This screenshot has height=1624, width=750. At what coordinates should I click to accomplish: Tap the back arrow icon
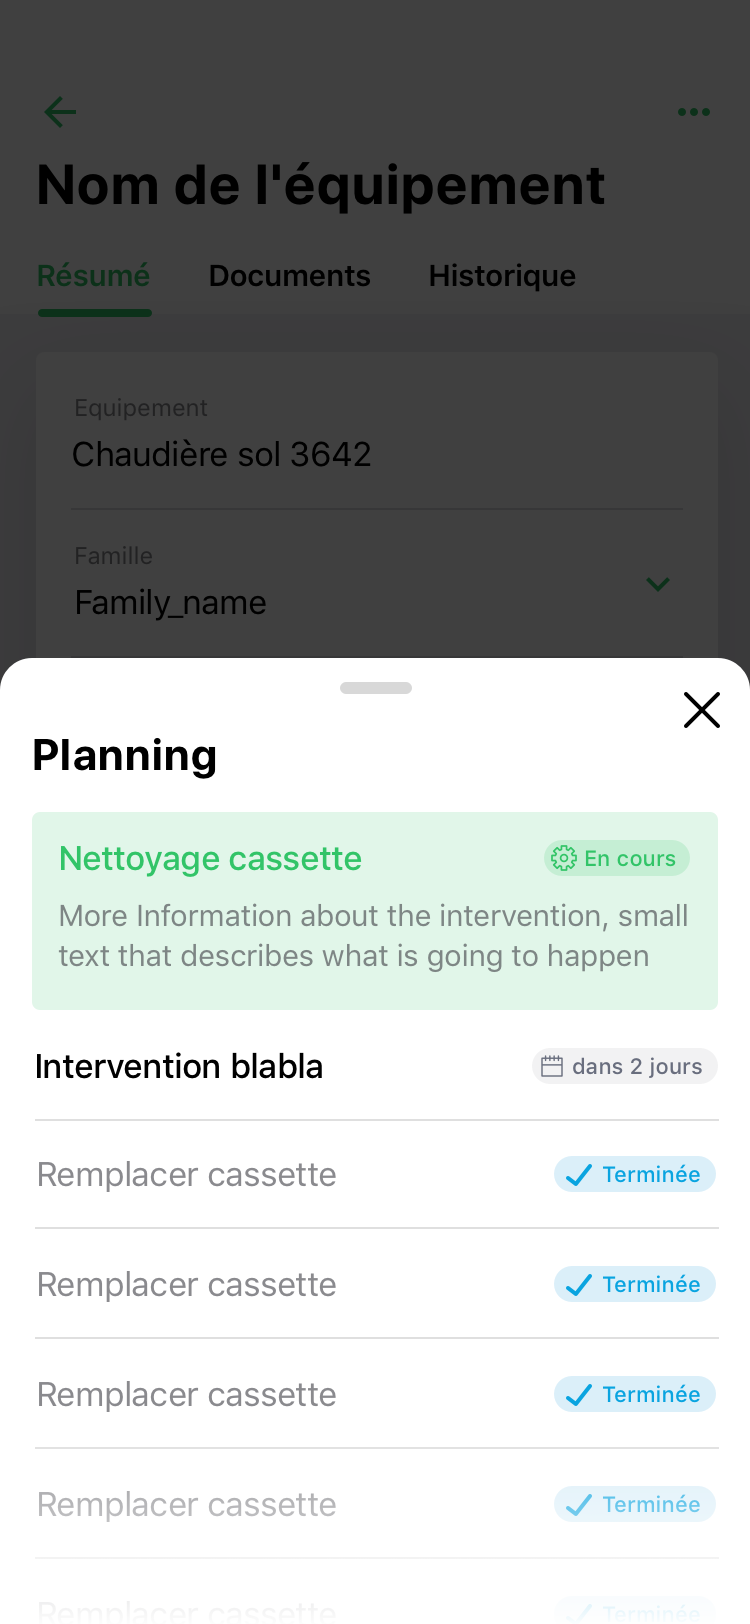(61, 112)
